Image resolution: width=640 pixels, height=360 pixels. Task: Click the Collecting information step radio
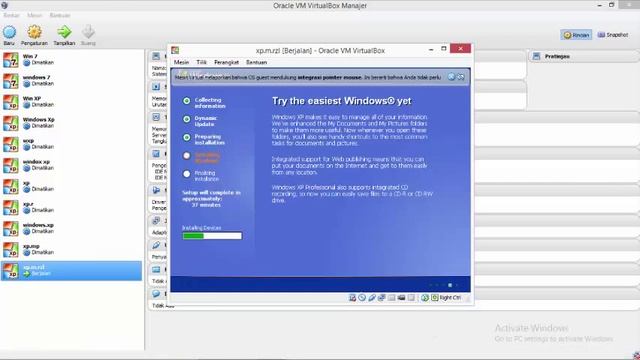[x=187, y=100]
